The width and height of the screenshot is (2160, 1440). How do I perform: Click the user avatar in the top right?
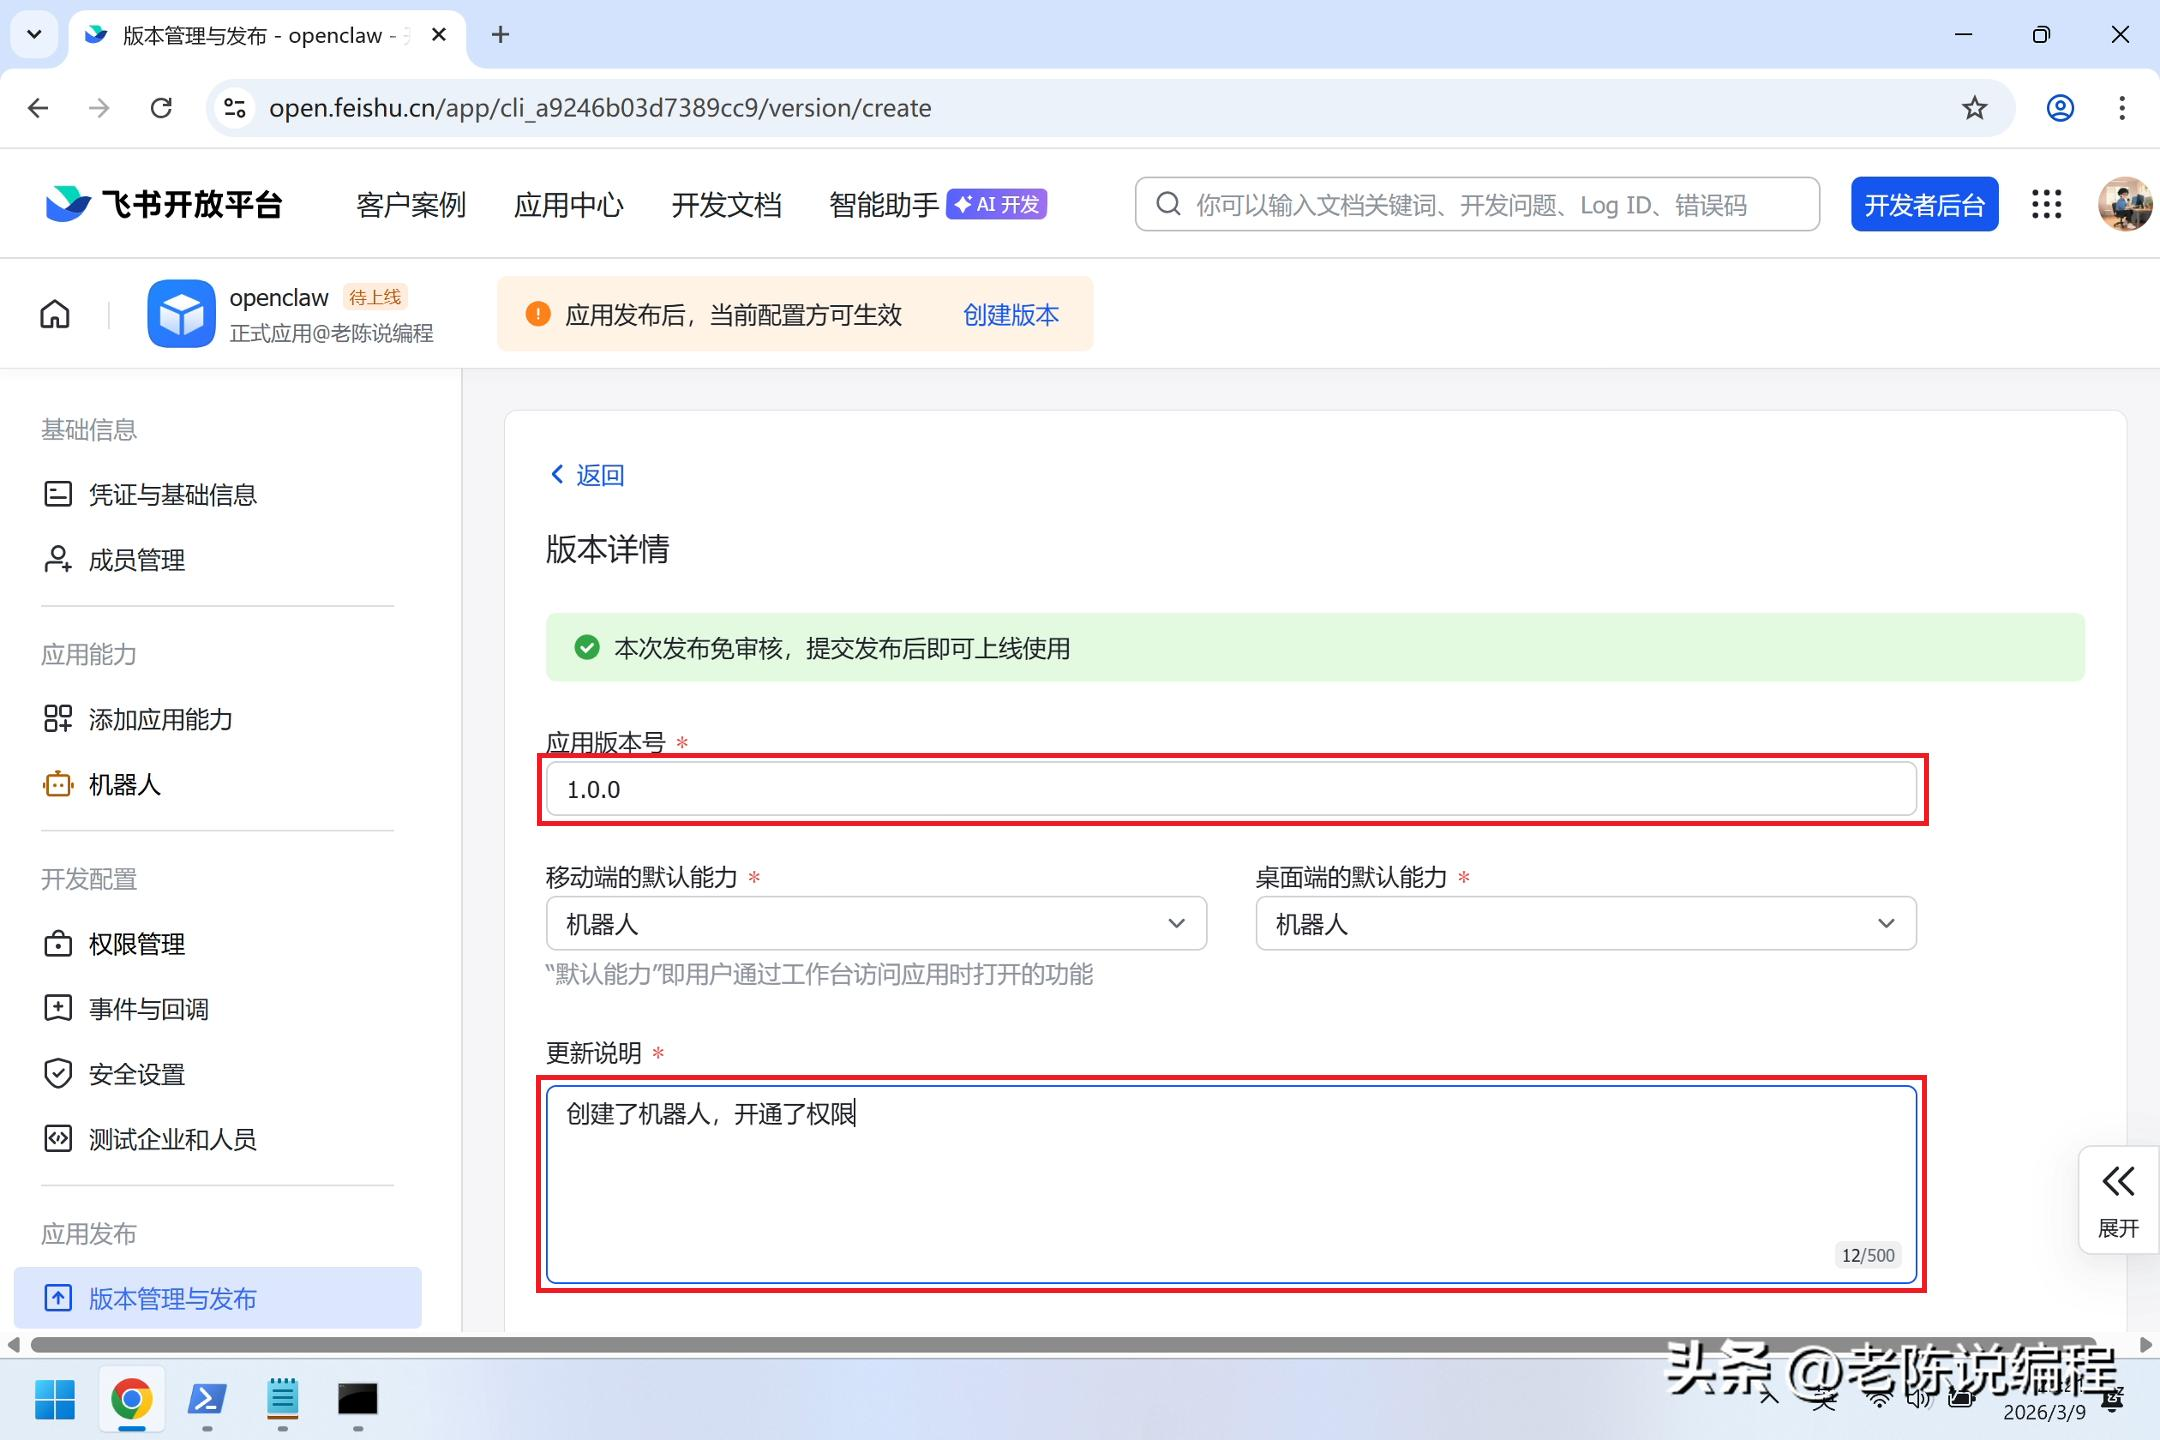[x=2124, y=205]
